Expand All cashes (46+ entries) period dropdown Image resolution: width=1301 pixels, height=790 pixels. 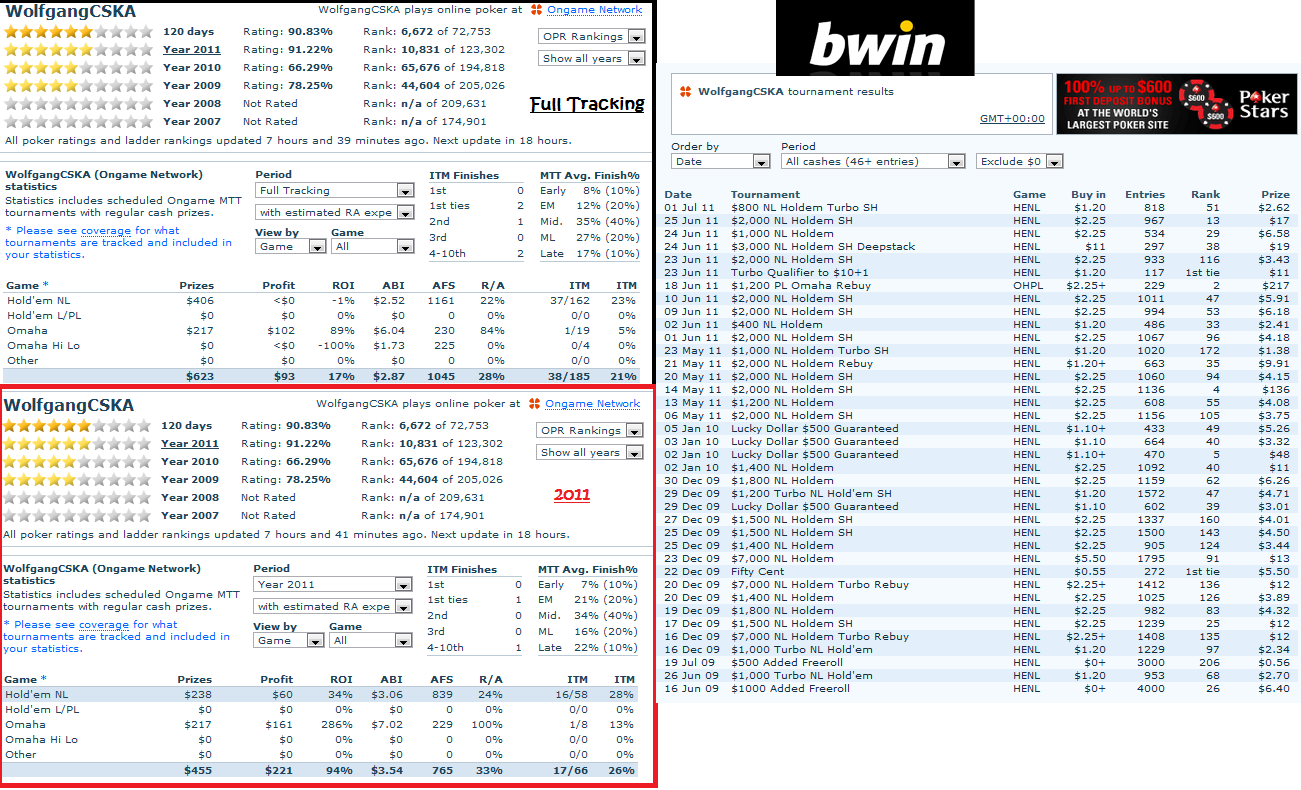pyautogui.click(x=873, y=162)
